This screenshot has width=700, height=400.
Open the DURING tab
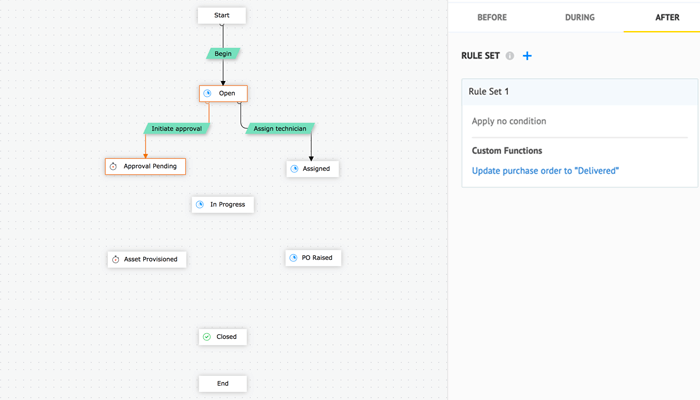click(579, 17)
